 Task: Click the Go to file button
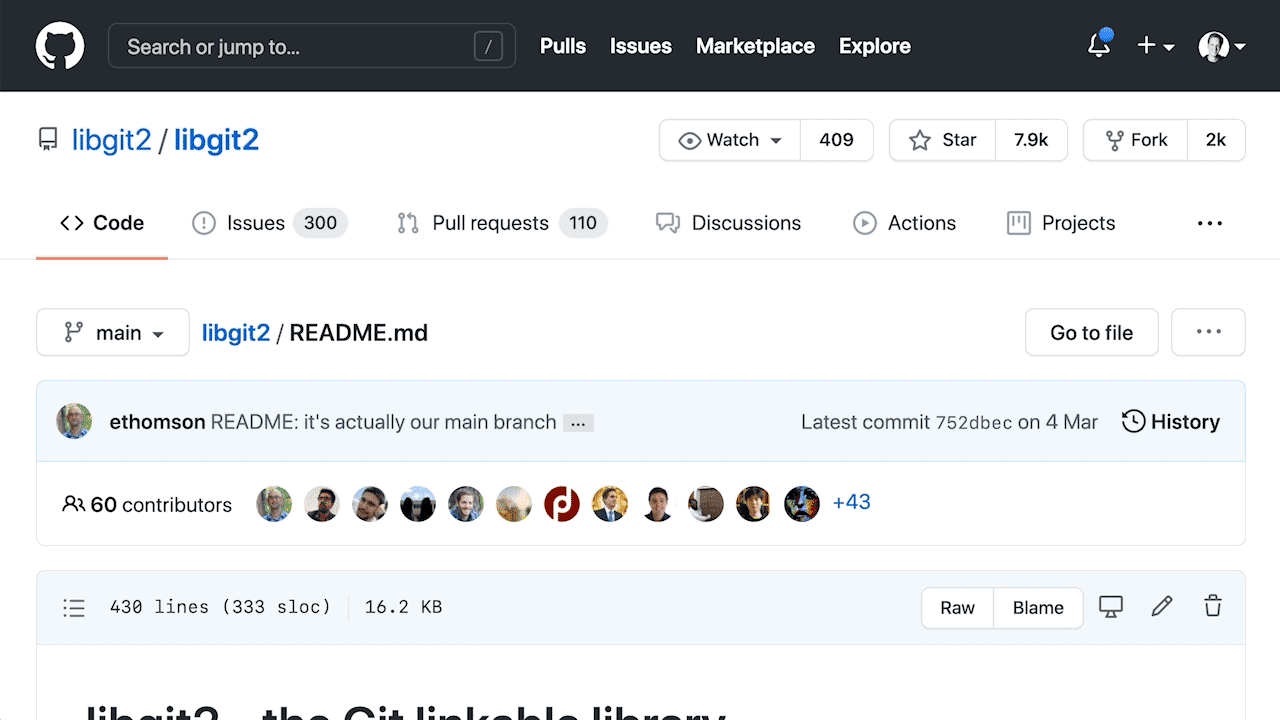tap(1092, 332)
